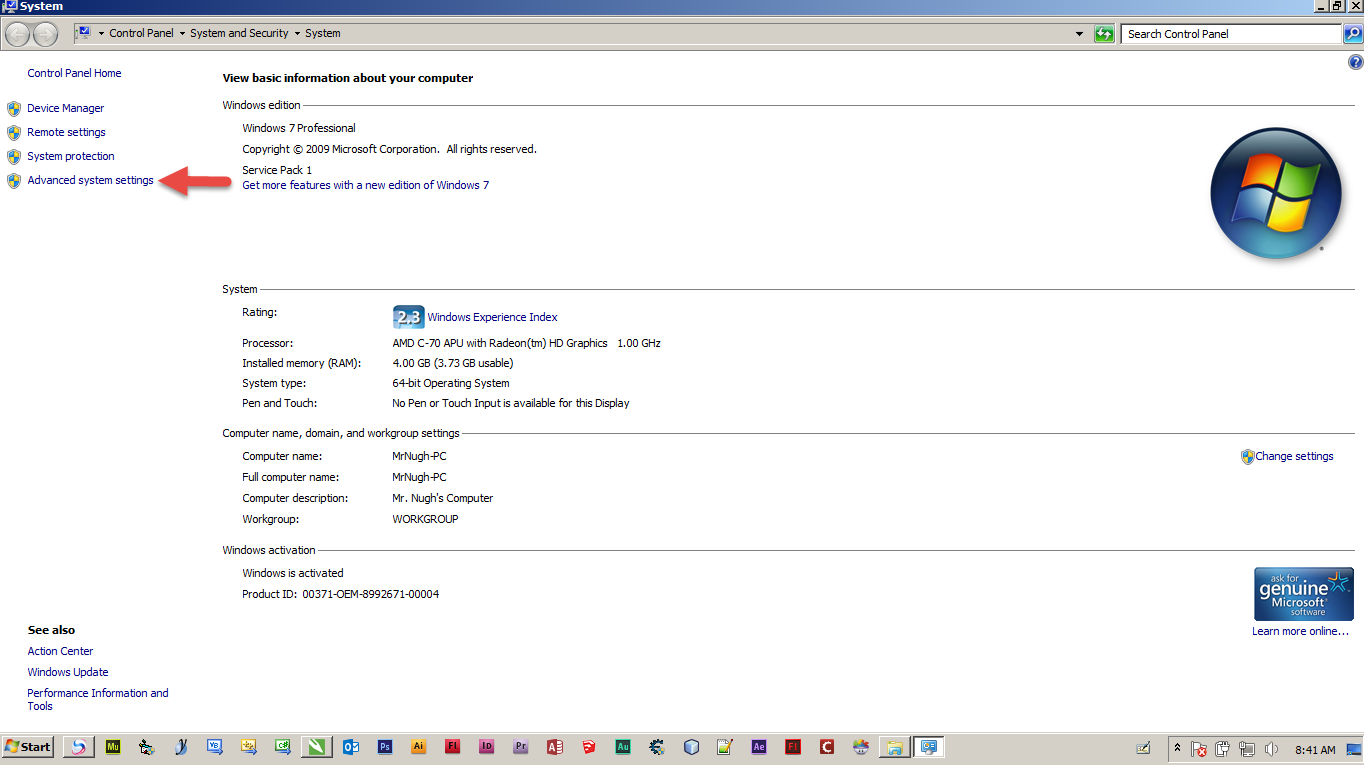
Task: Launch SketchUp from taskbar
Action: (x=589, y=747)
